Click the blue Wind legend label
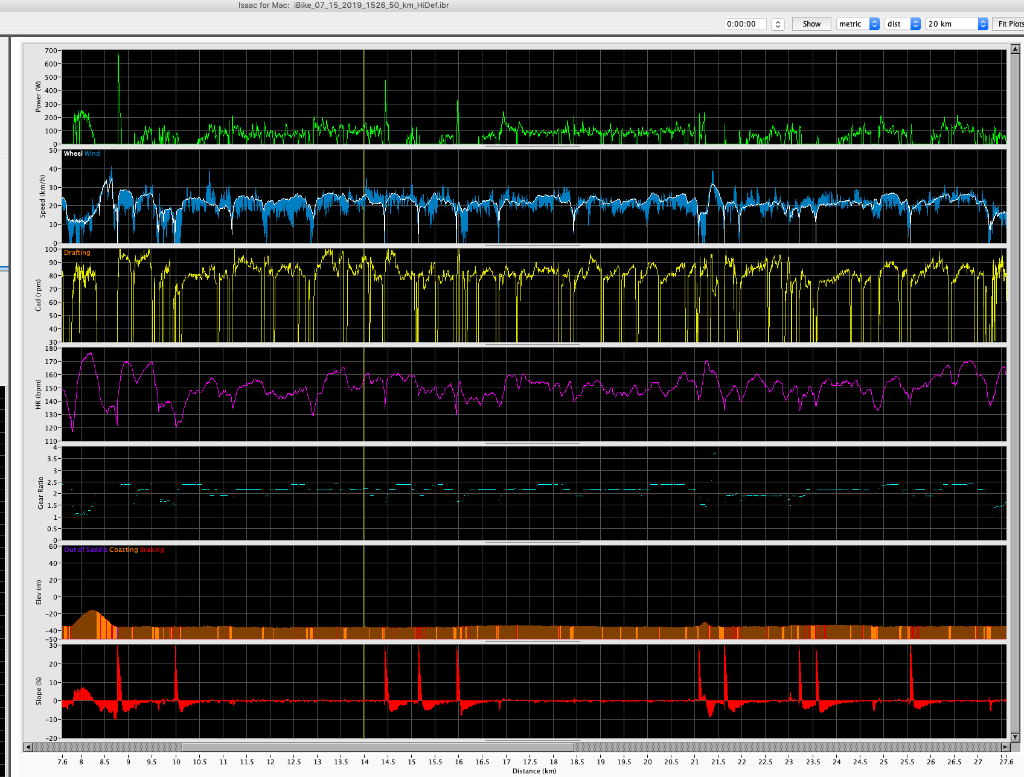The height and width of the screenshot is (777, 1024). point(92,154)
